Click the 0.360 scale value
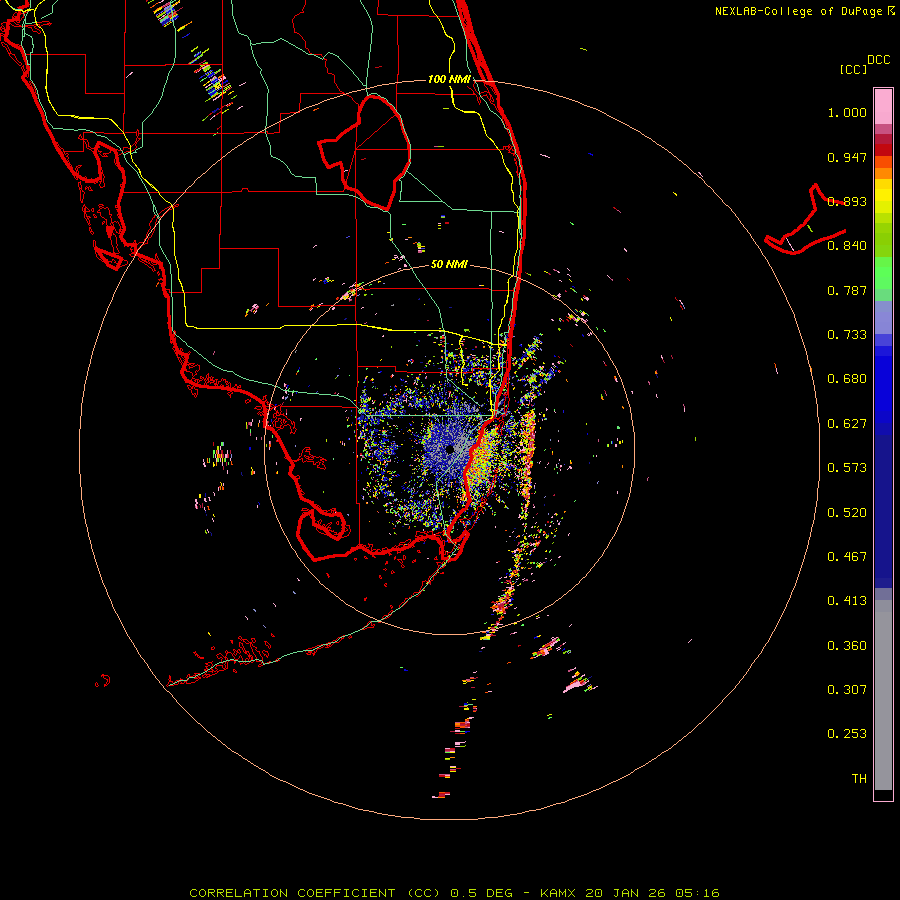The width and height of the screenshot is (900, 900). (847, 646)
